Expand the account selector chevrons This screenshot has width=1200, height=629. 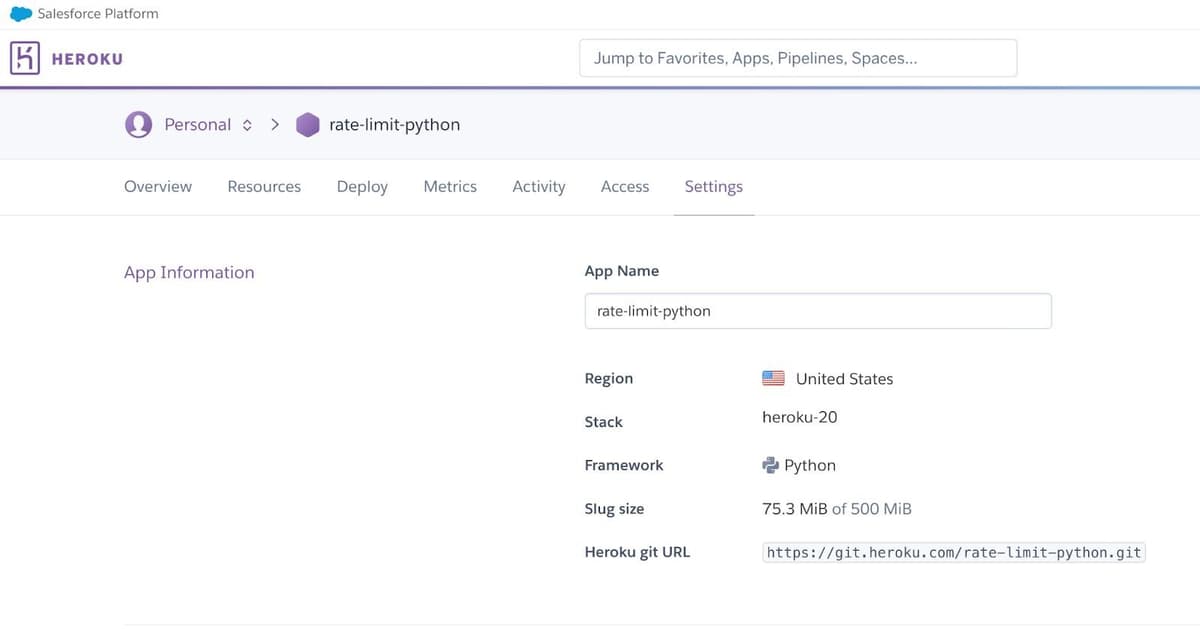(x=246, y=124)
